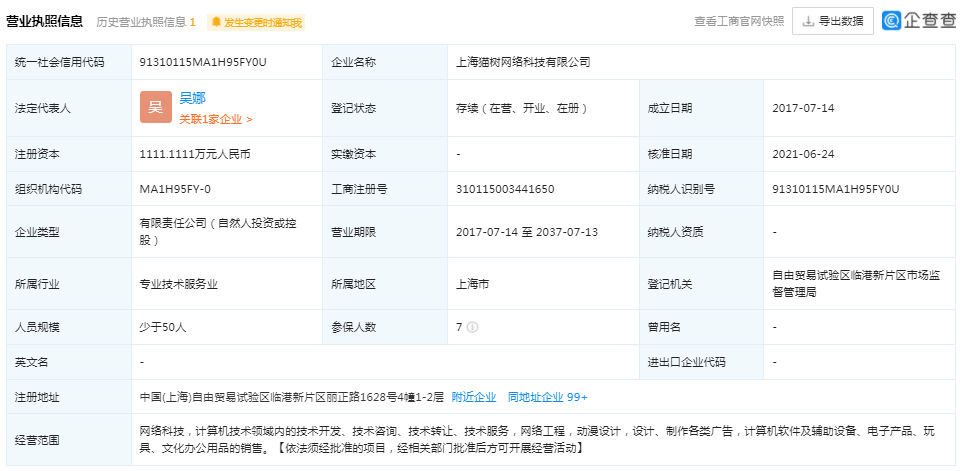The image size is (967, 471).
Task: Select taxpayer ID value under 纳税人识别号
Action: click(836, 189)
